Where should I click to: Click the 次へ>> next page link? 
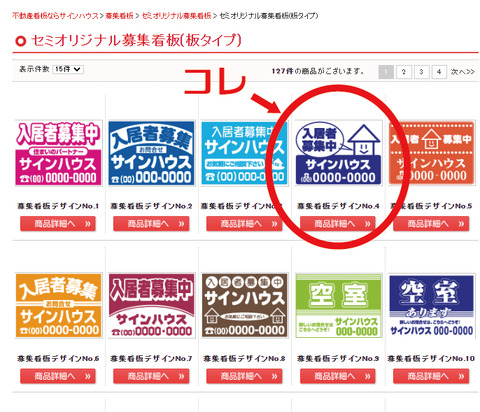point(462,72)
